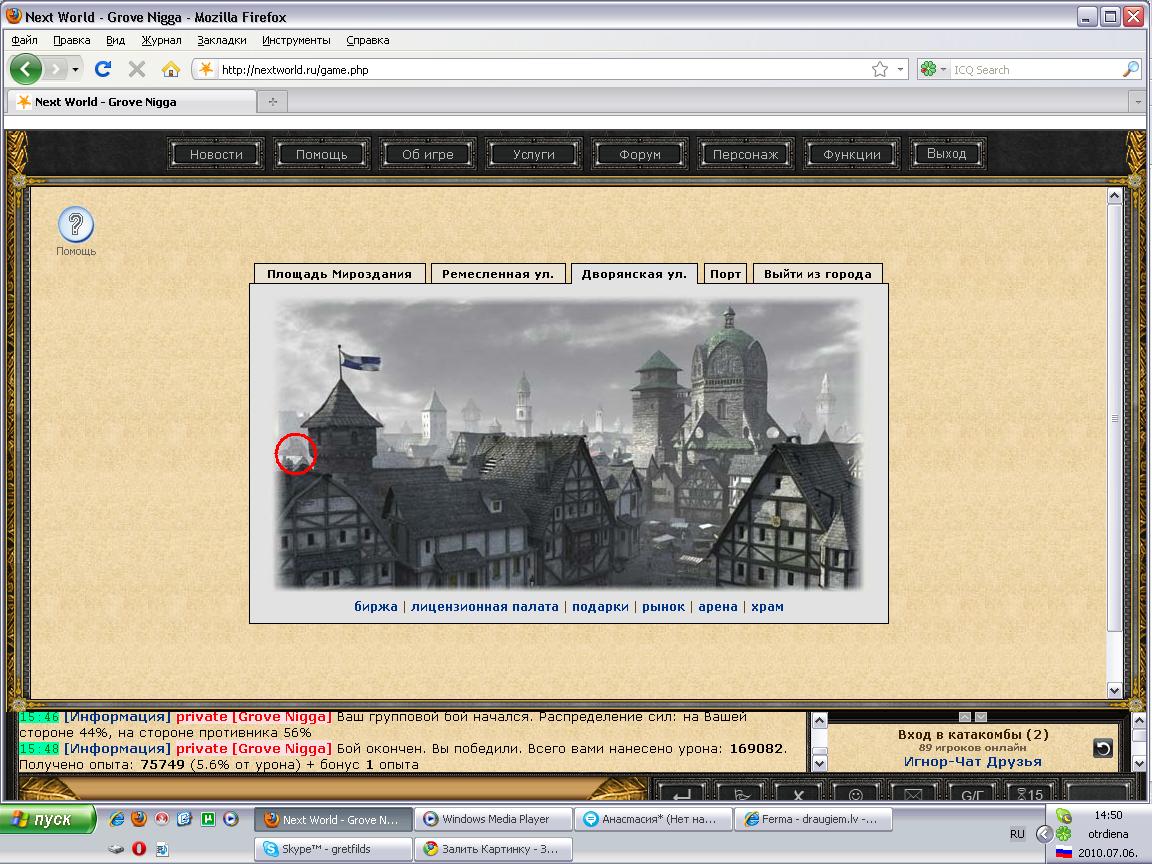Select the Порт tab
1152x864 pixels.
pyautogui.click(x=725, y=273)
